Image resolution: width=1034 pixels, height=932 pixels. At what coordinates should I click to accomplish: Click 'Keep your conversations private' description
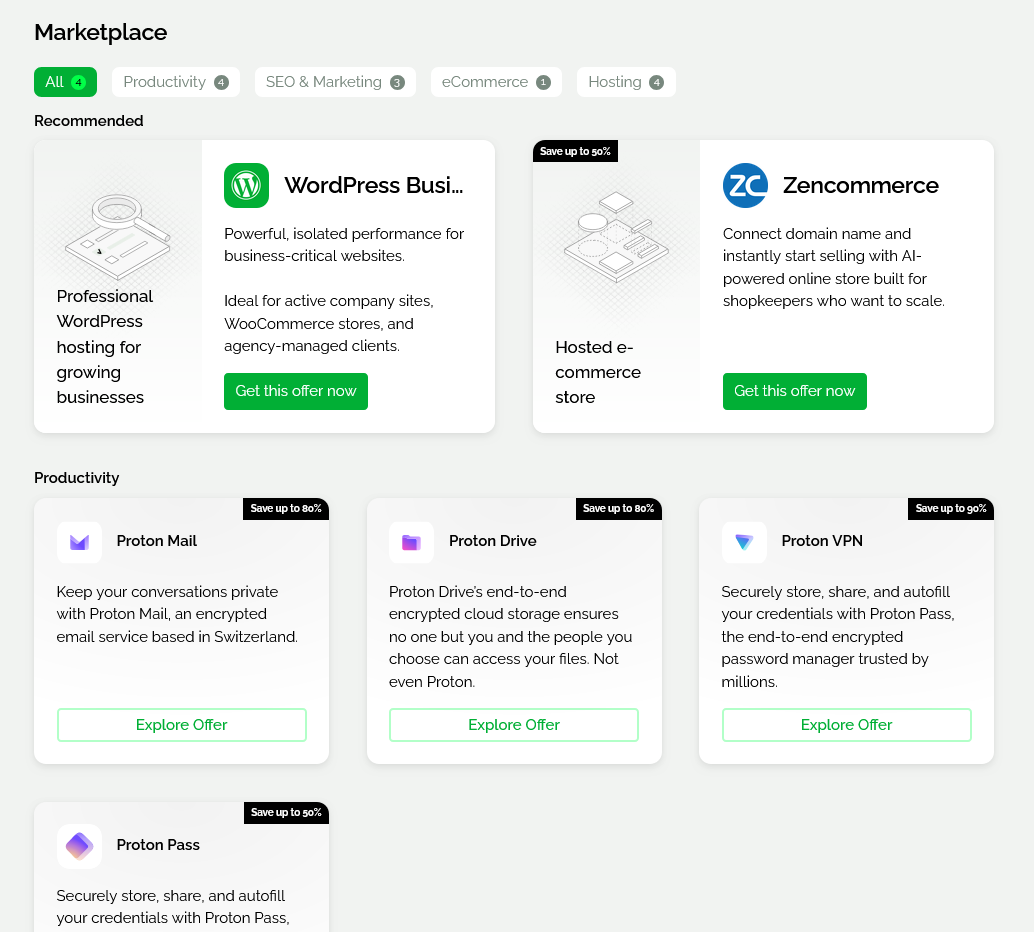pyautogui.click(x=177, y=614)
